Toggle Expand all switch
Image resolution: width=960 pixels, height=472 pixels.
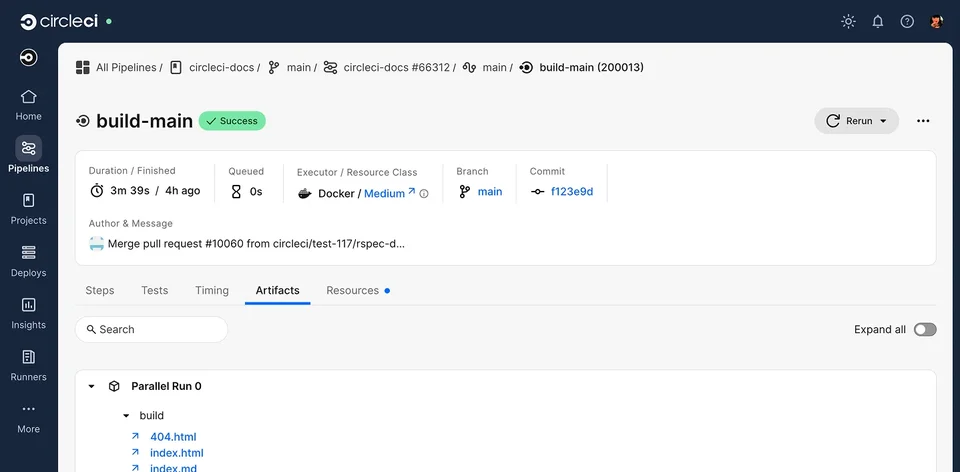pyautogui.click(x=925, y=329)
